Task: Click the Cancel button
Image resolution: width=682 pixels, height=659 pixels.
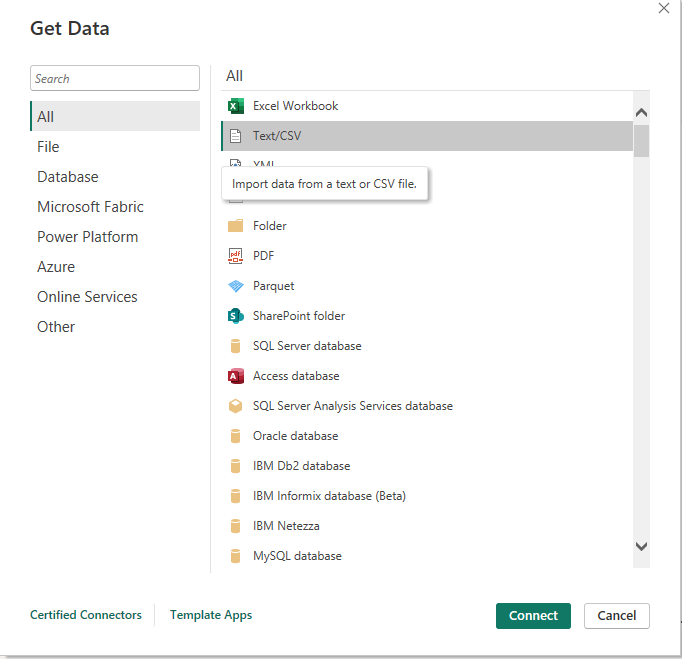Action: coord(617,616)
